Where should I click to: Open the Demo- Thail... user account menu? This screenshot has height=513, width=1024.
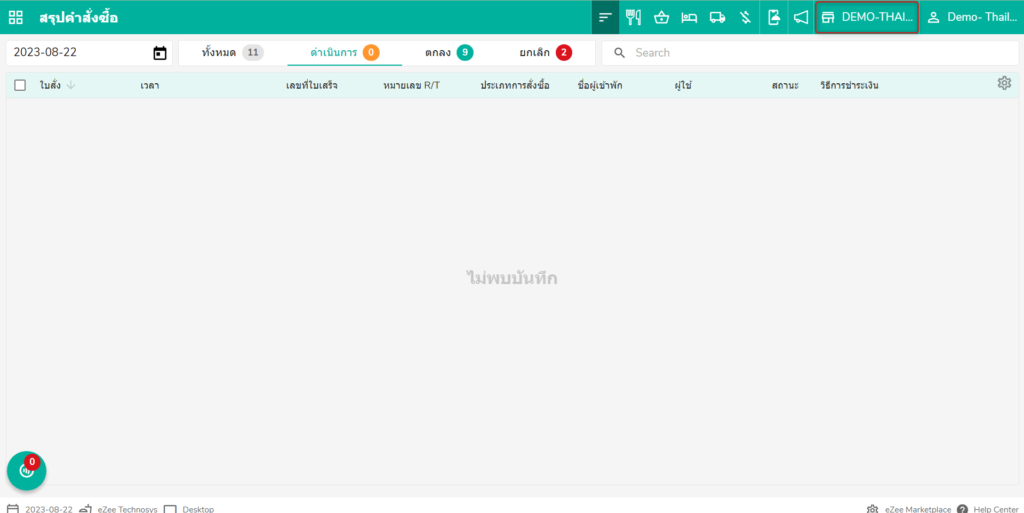coord(972,18)
